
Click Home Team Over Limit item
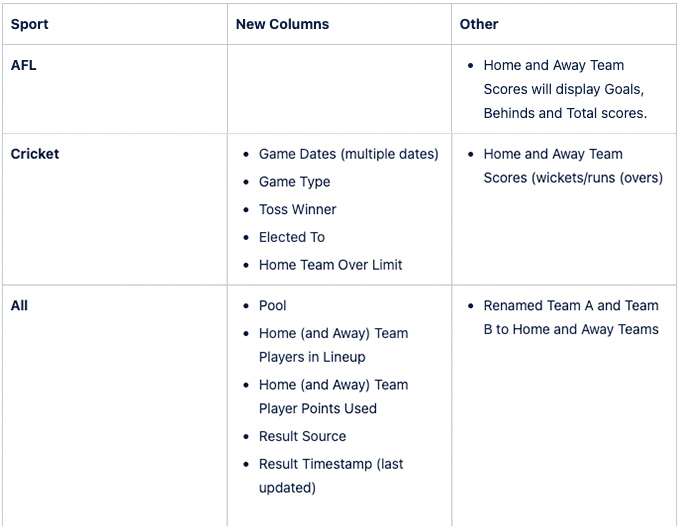pyautogui.click(x=330, y=265)
